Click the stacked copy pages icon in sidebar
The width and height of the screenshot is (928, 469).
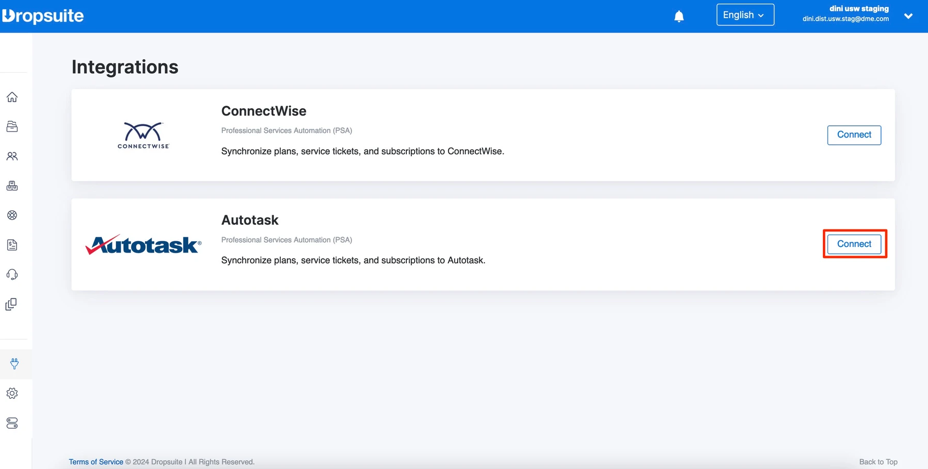point(12,304)
